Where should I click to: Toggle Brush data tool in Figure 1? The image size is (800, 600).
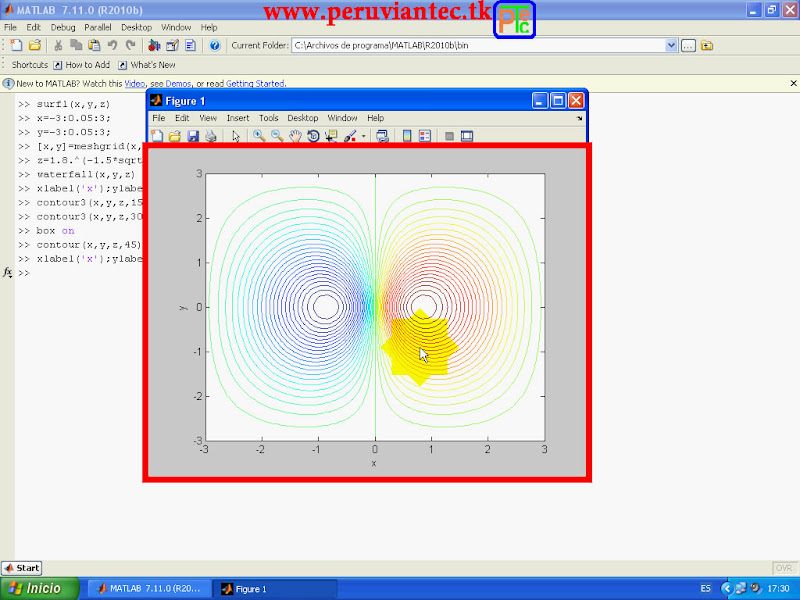click(x=350, y=136)
